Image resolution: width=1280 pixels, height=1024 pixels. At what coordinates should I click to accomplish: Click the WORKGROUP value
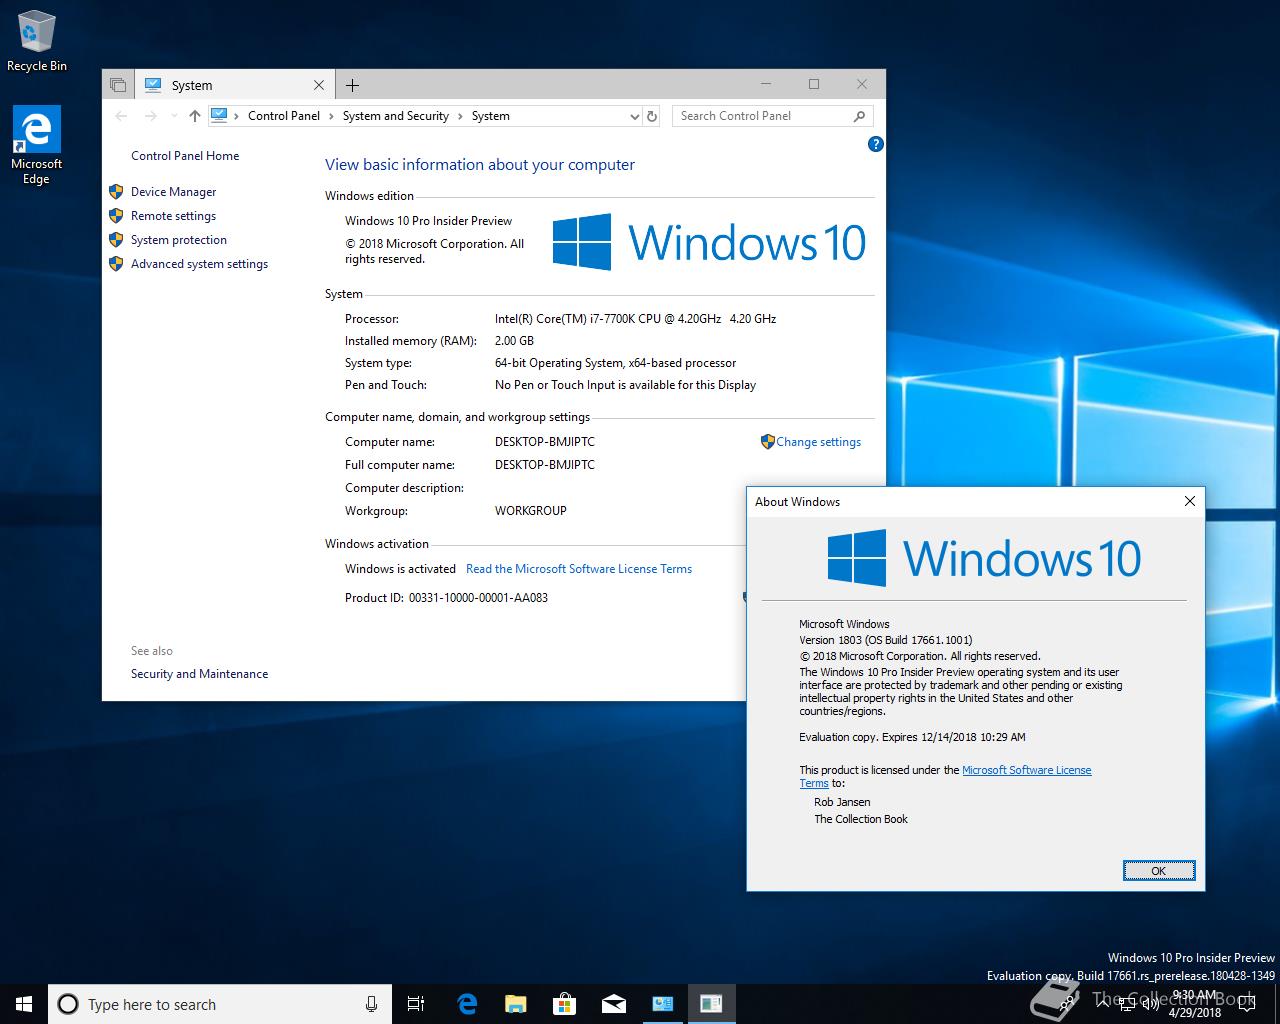coord(531,510)
